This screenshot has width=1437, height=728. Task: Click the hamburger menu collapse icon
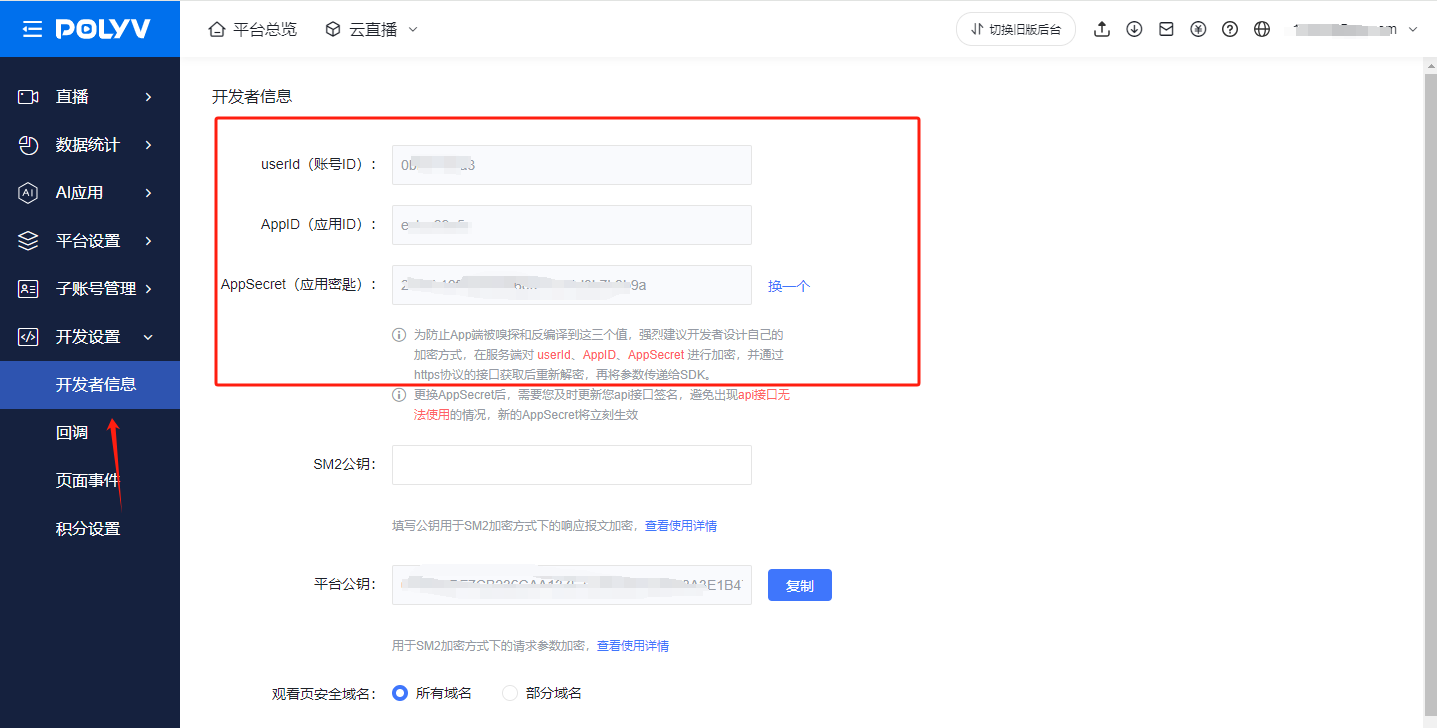click(32, 29)
